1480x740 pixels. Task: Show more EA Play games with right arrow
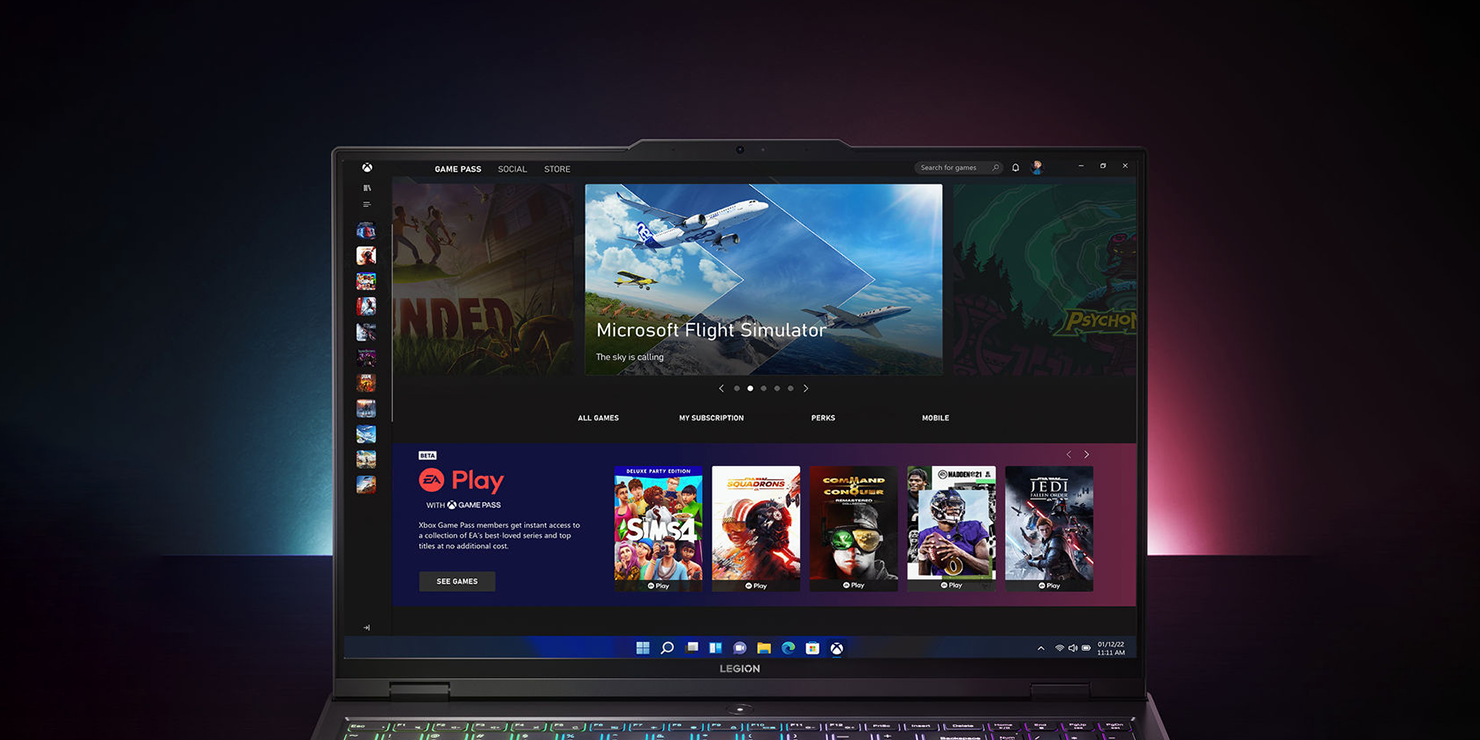tap(1086, 455)
